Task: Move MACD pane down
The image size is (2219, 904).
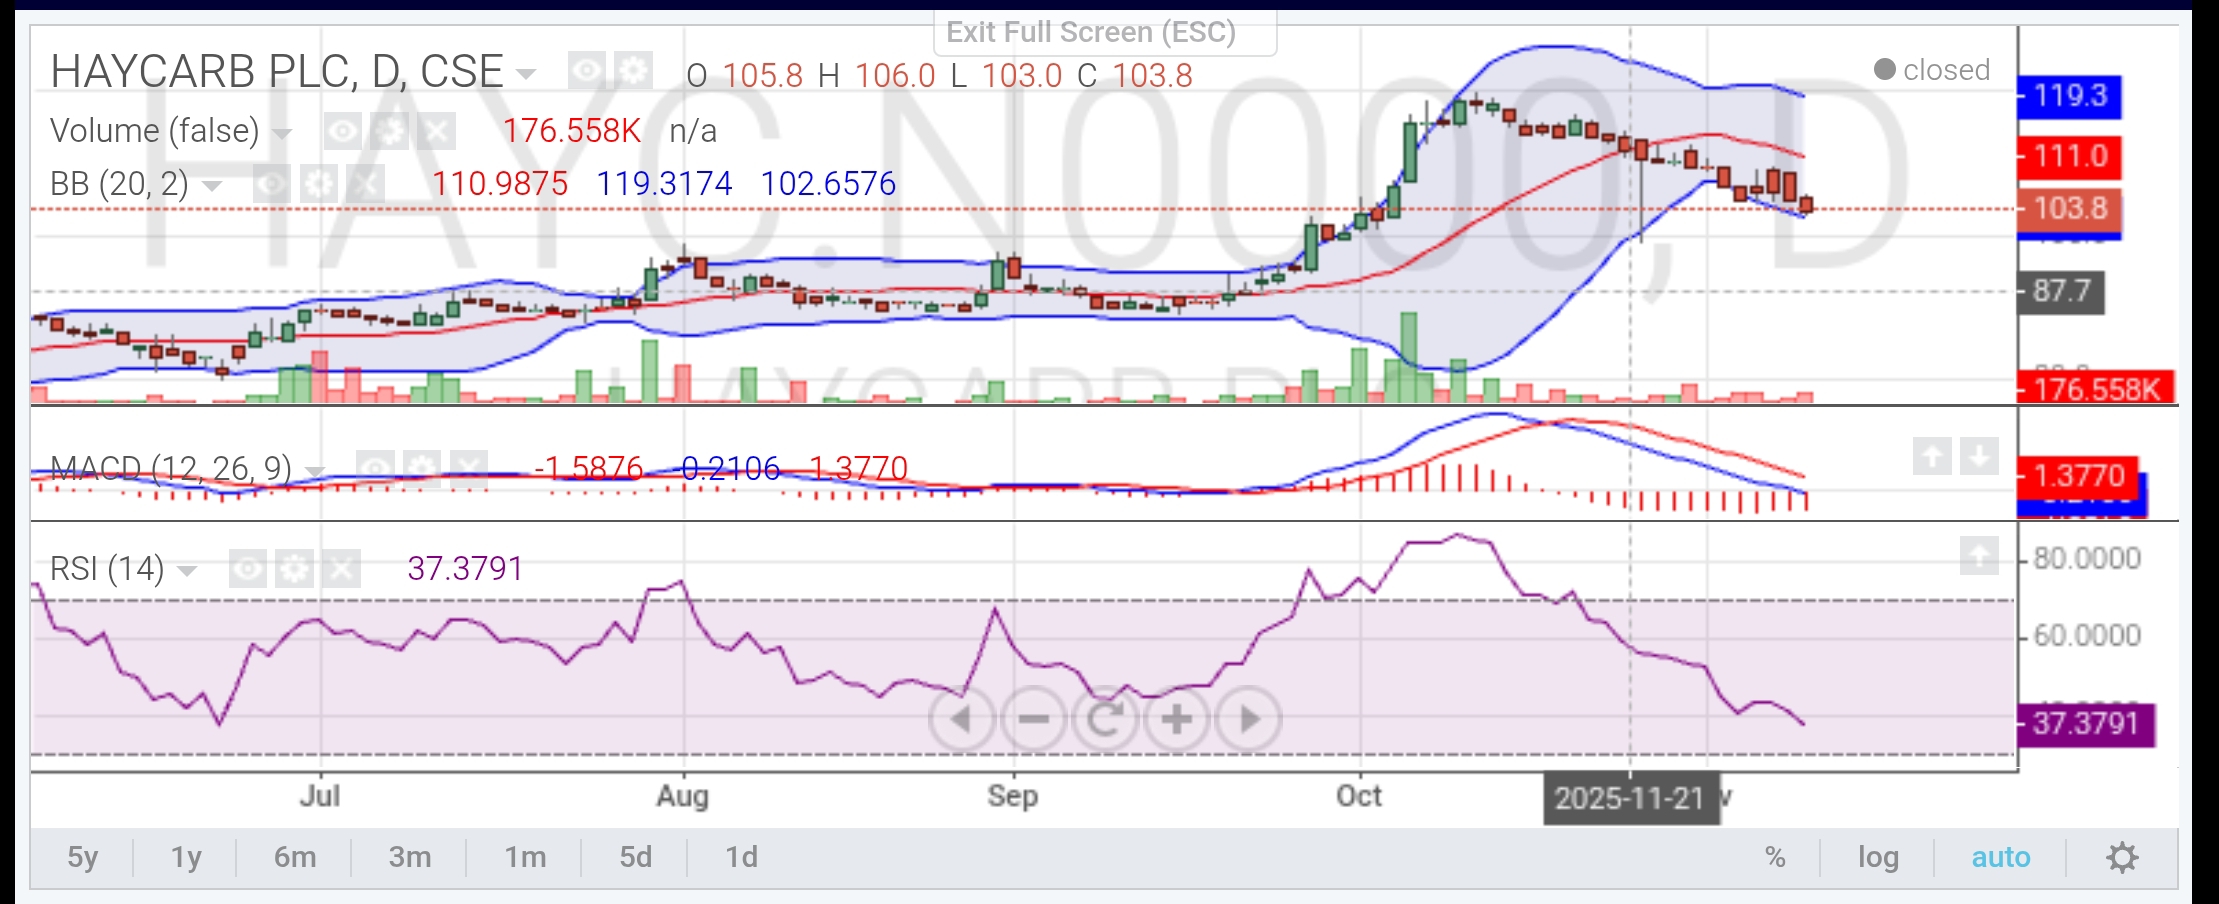Action: pyautogui.click(x=1979, y=457)
